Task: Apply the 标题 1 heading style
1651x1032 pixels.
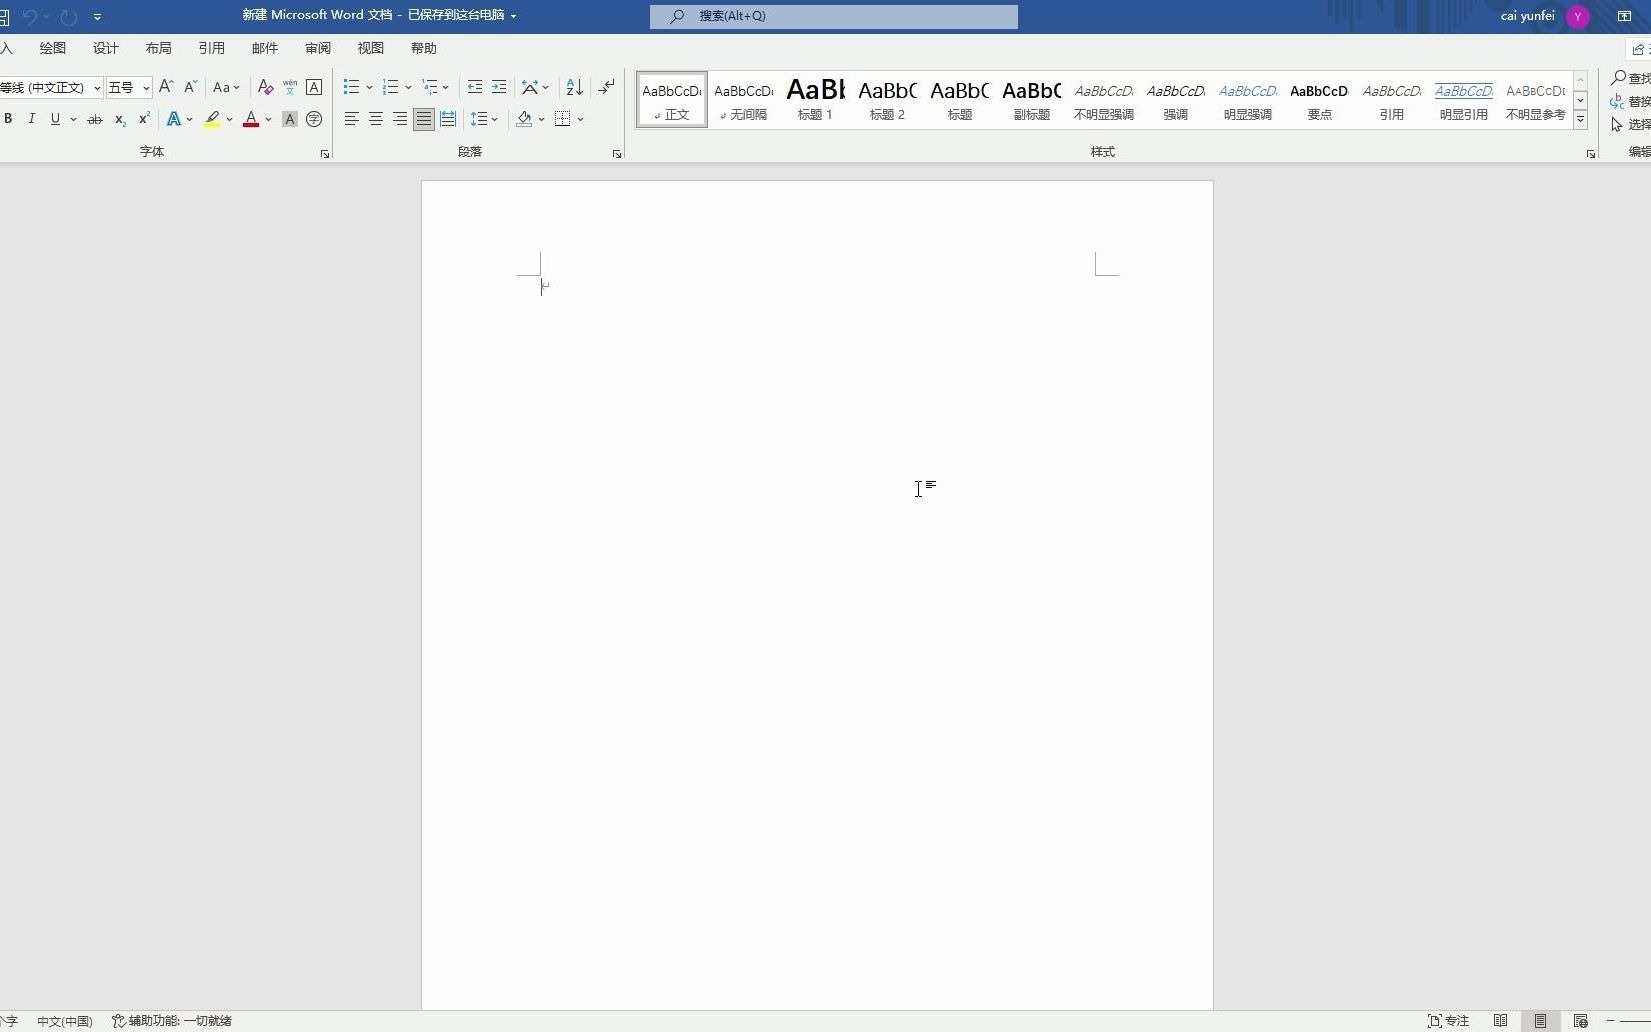Action: pyautogui.click(x=814, y=100)
